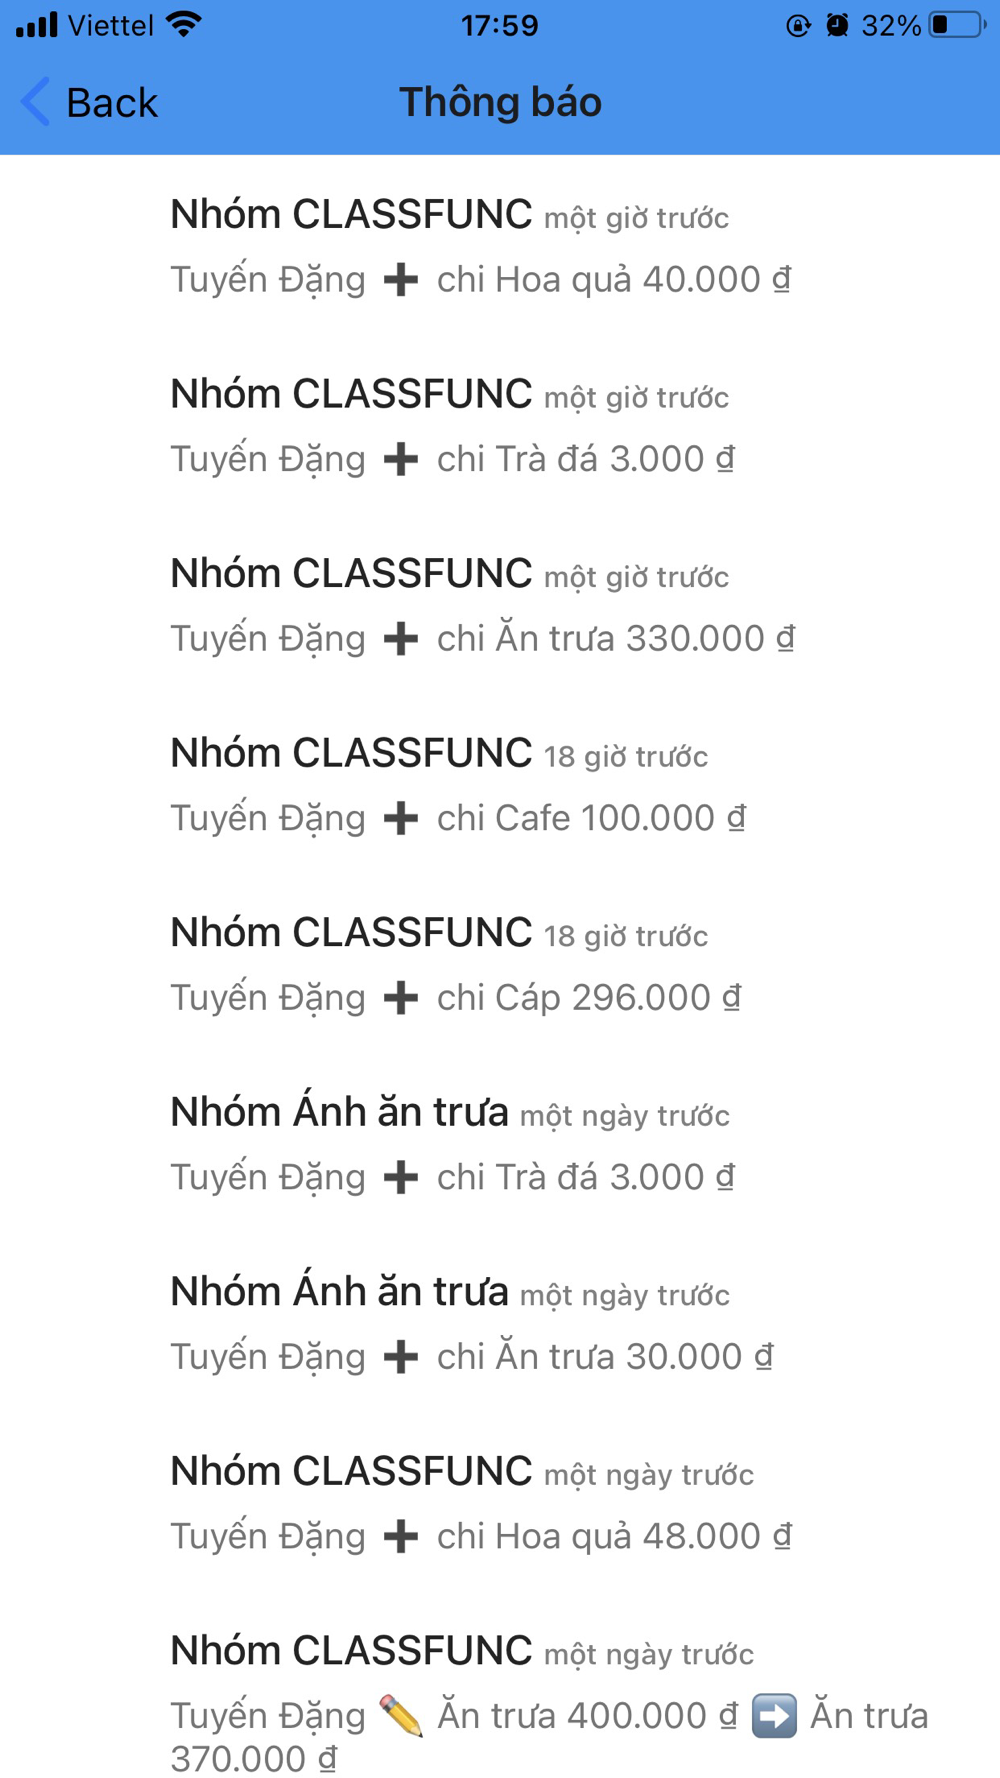Viewport: 1000px width, 1778px height.
Task: Open Hoa quả 48.000 đ notification
Action: pos(500,1503)
